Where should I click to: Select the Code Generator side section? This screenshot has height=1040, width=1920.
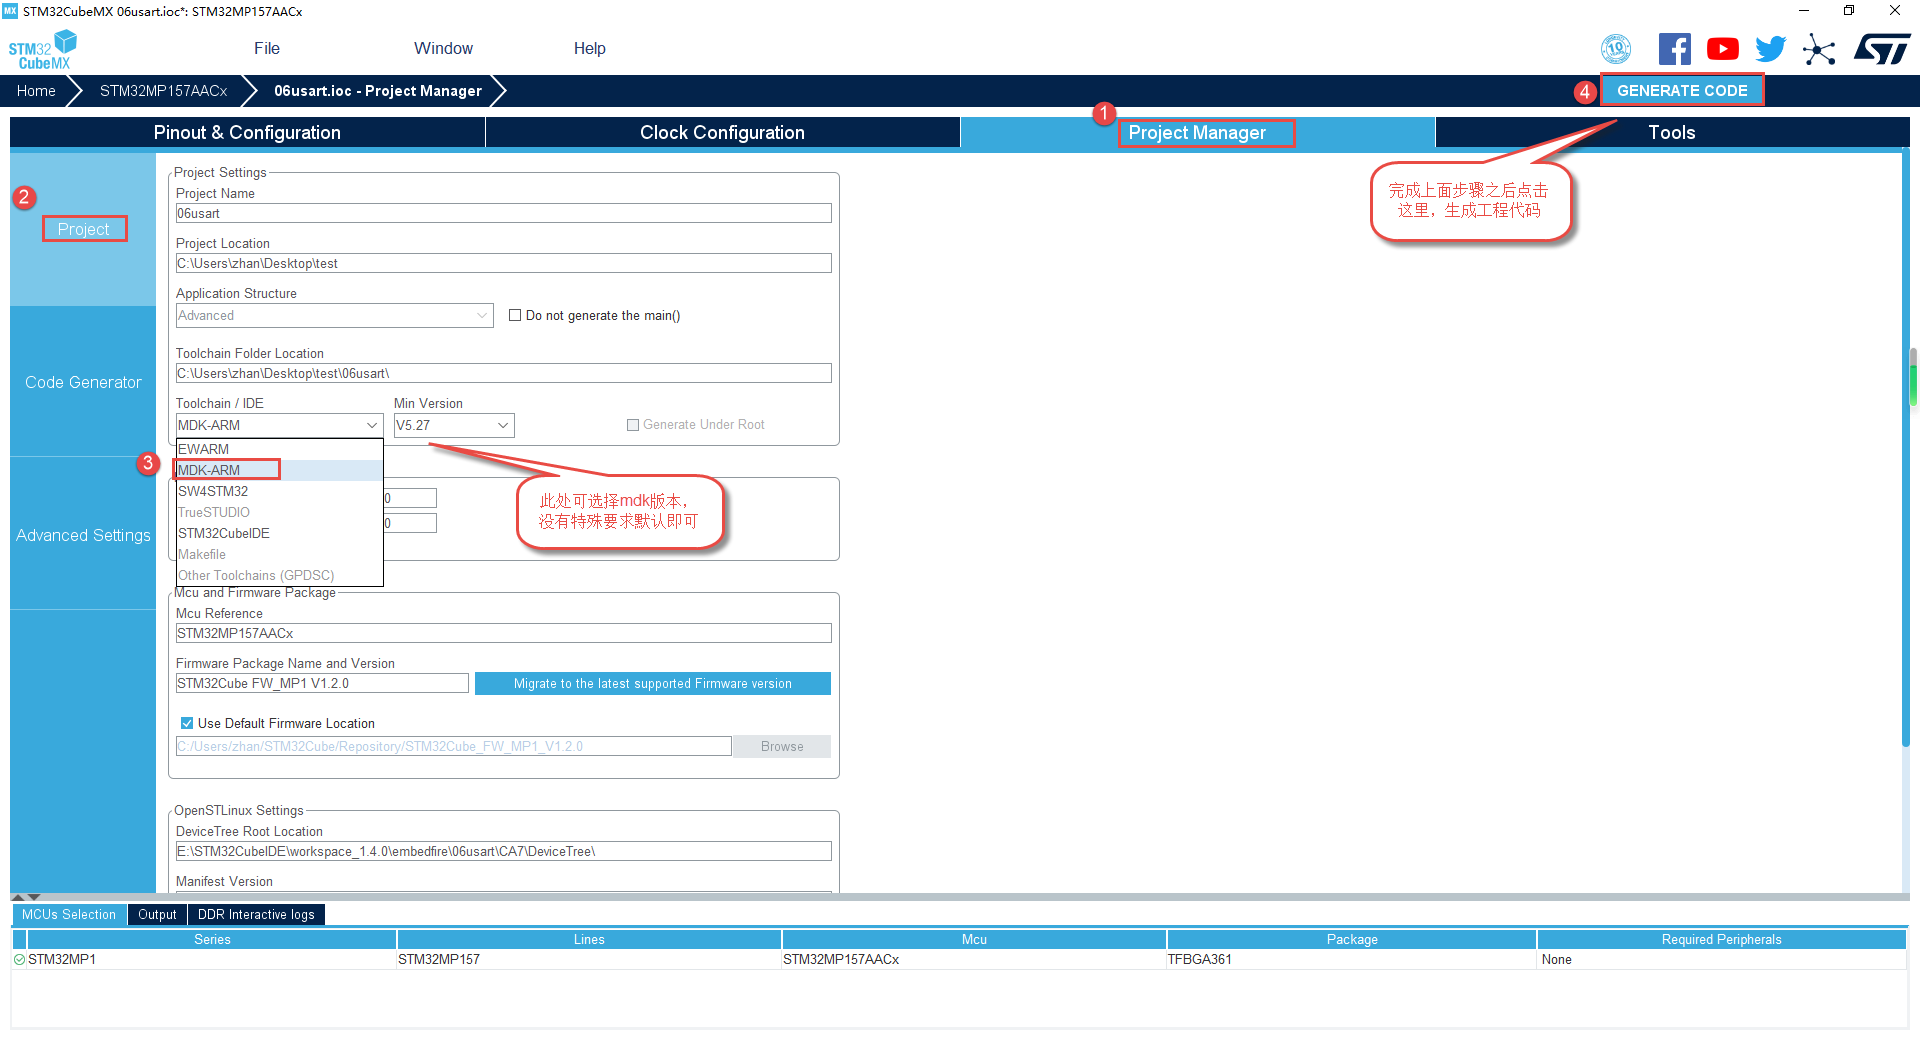83,382
